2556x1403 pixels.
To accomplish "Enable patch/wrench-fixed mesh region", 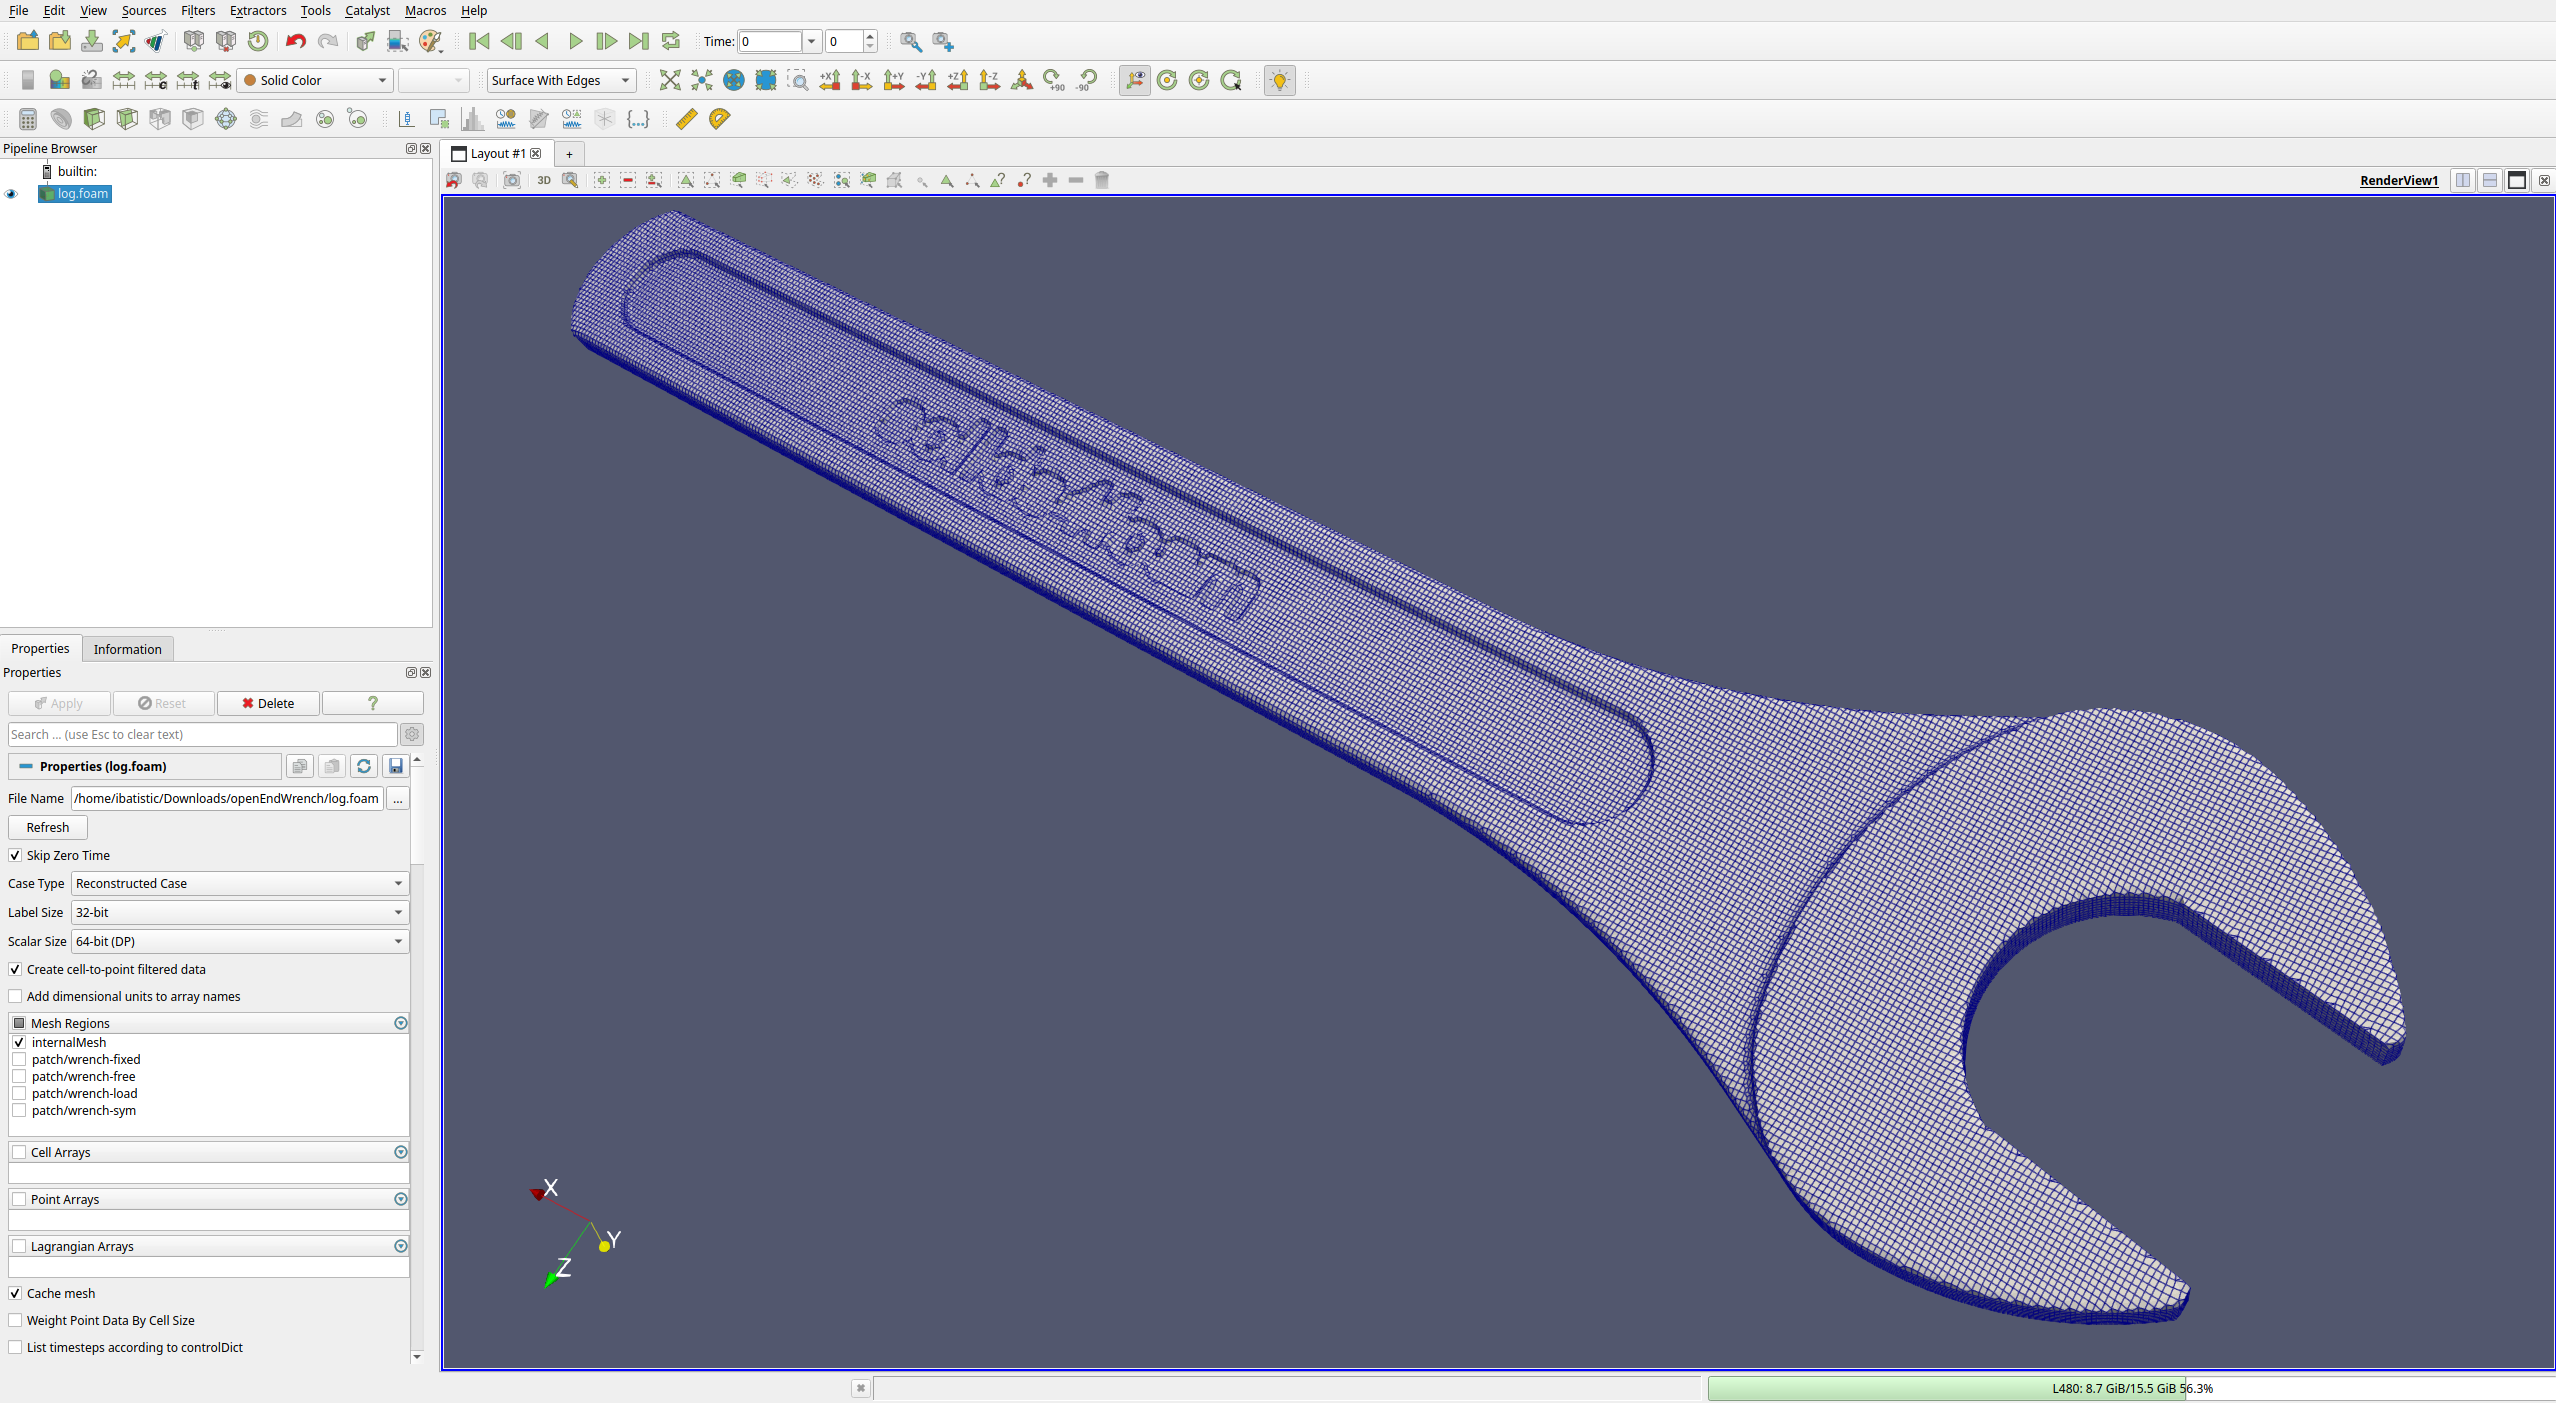I will pos(19,1059).
